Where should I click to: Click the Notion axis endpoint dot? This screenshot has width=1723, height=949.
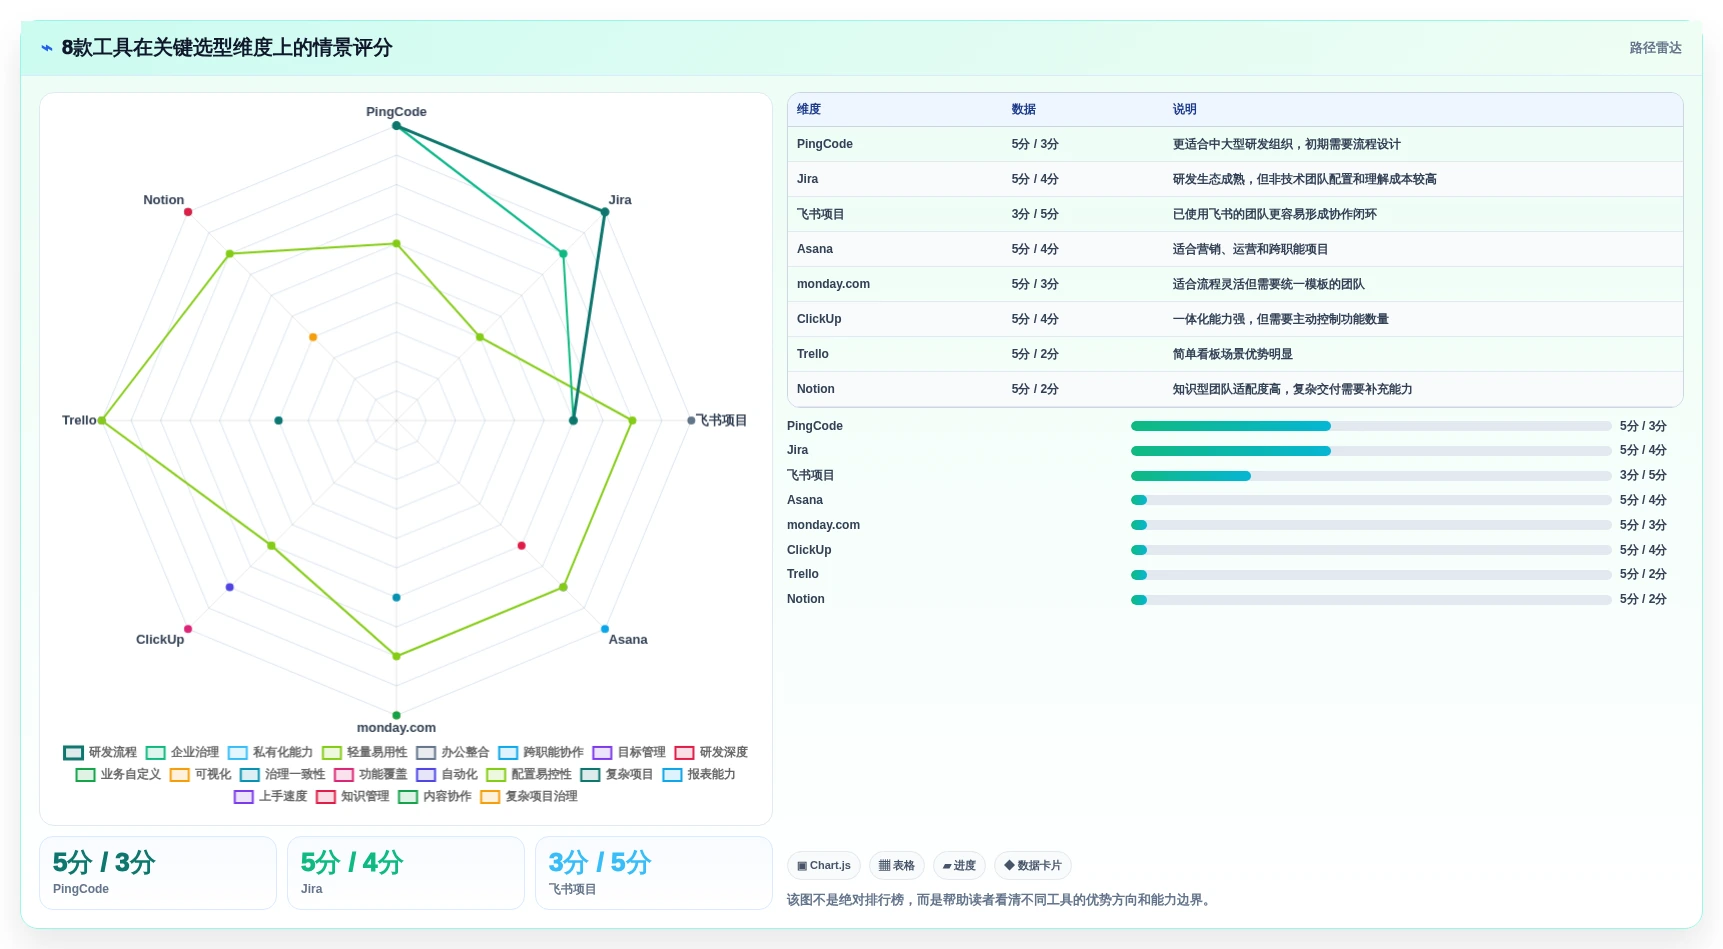(188, 212)
